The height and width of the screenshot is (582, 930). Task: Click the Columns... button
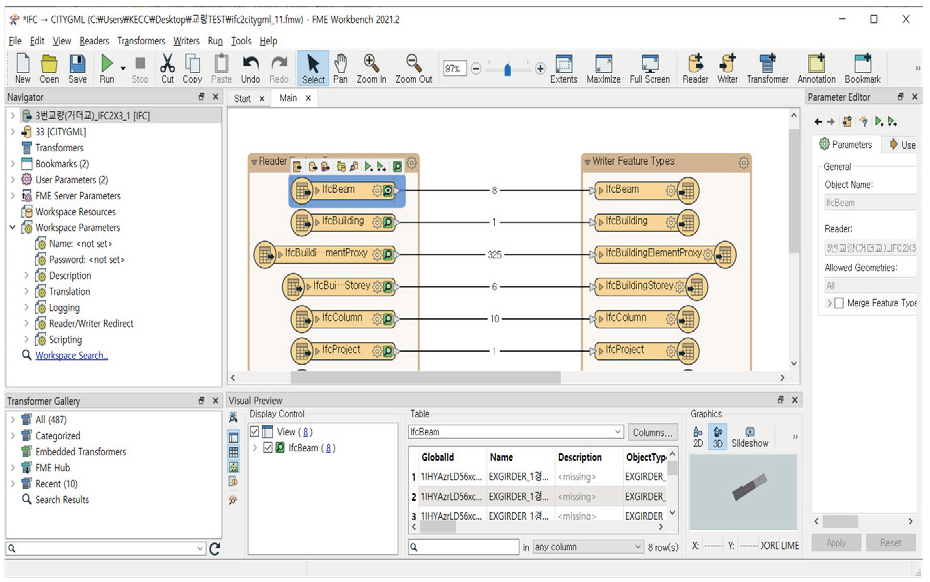652,432
